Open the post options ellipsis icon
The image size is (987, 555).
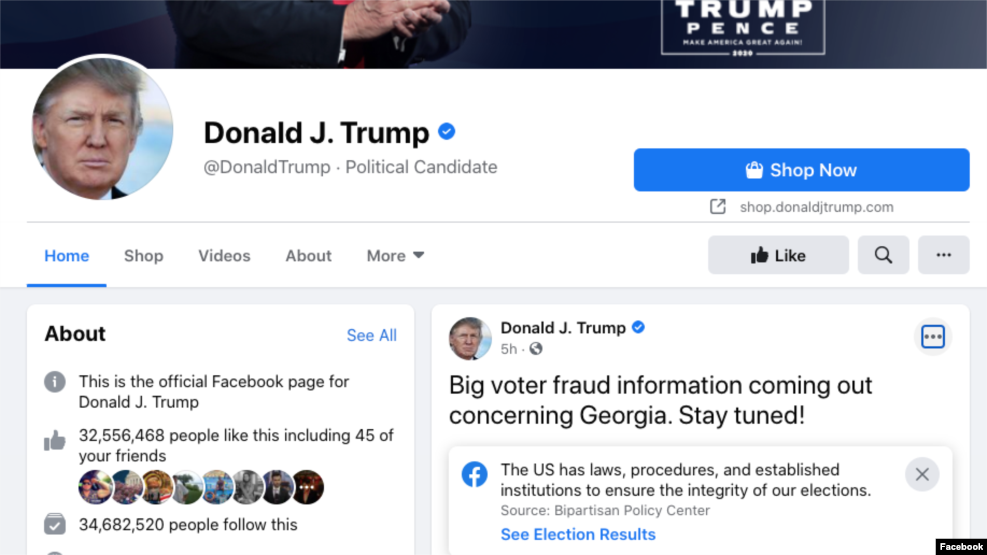932,337
